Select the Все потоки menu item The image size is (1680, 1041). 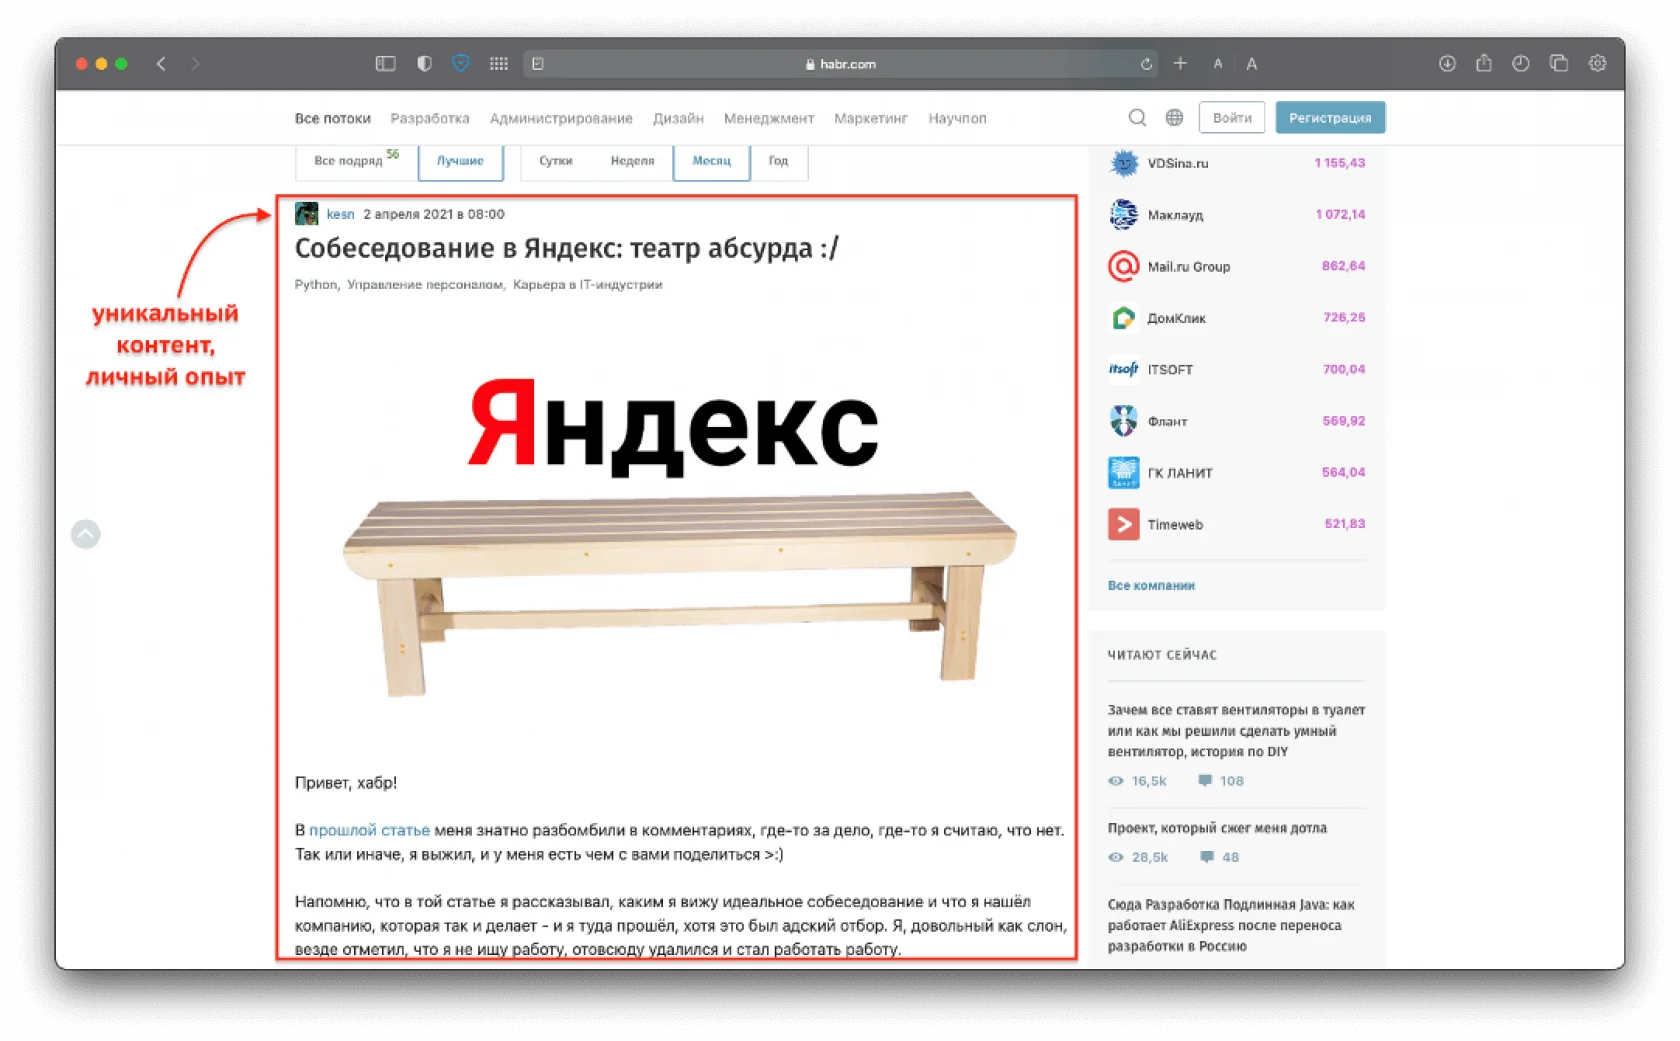click(x=333, y=118)
